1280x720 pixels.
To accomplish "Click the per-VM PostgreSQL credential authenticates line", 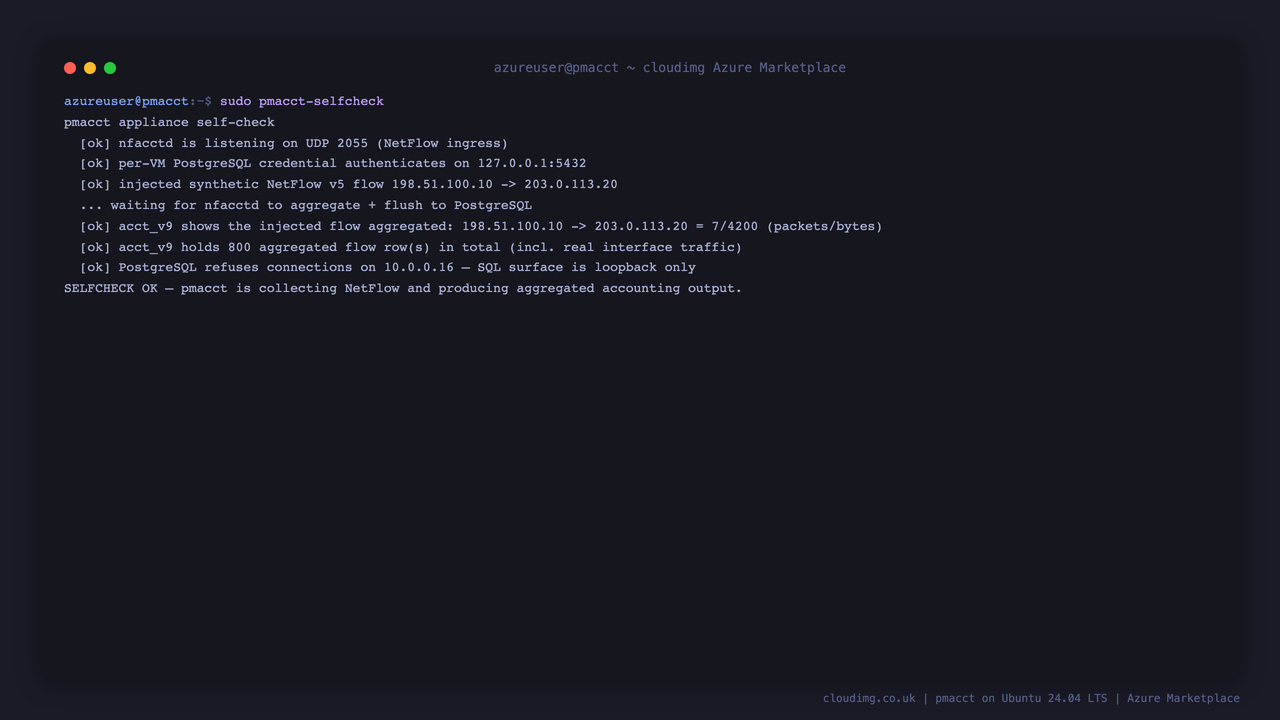I will tap(333, 163).
